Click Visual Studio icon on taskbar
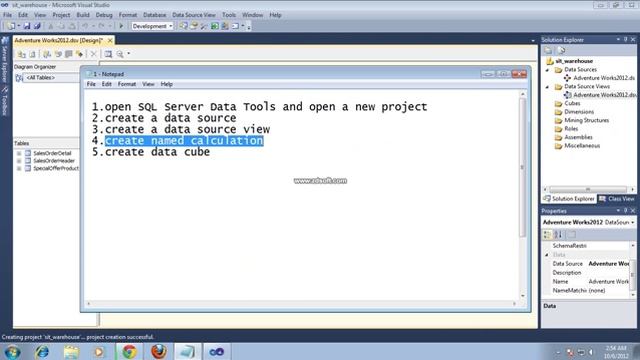The height and width of the screenshot is (360, 640). click(x=216, y=351)
